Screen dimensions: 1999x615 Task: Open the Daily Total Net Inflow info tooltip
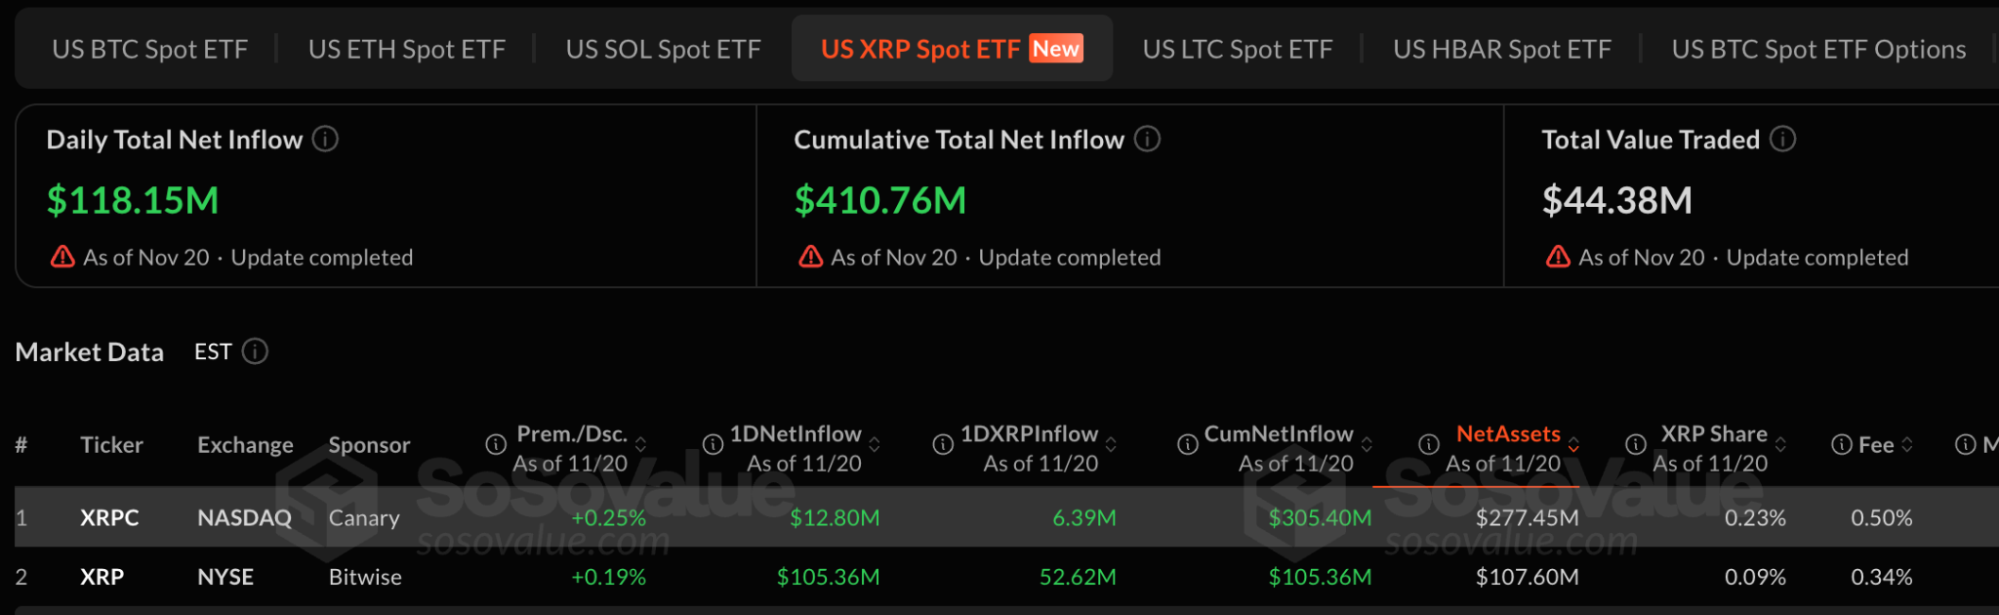click(324, 140)
